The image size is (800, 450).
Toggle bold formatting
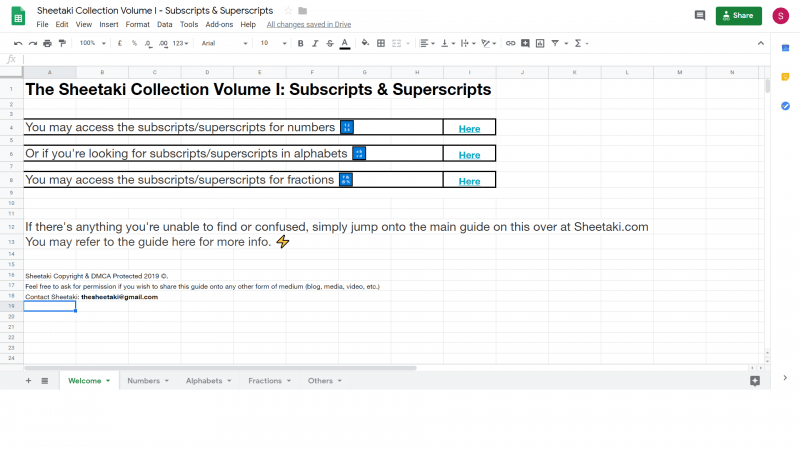point(301,43)
